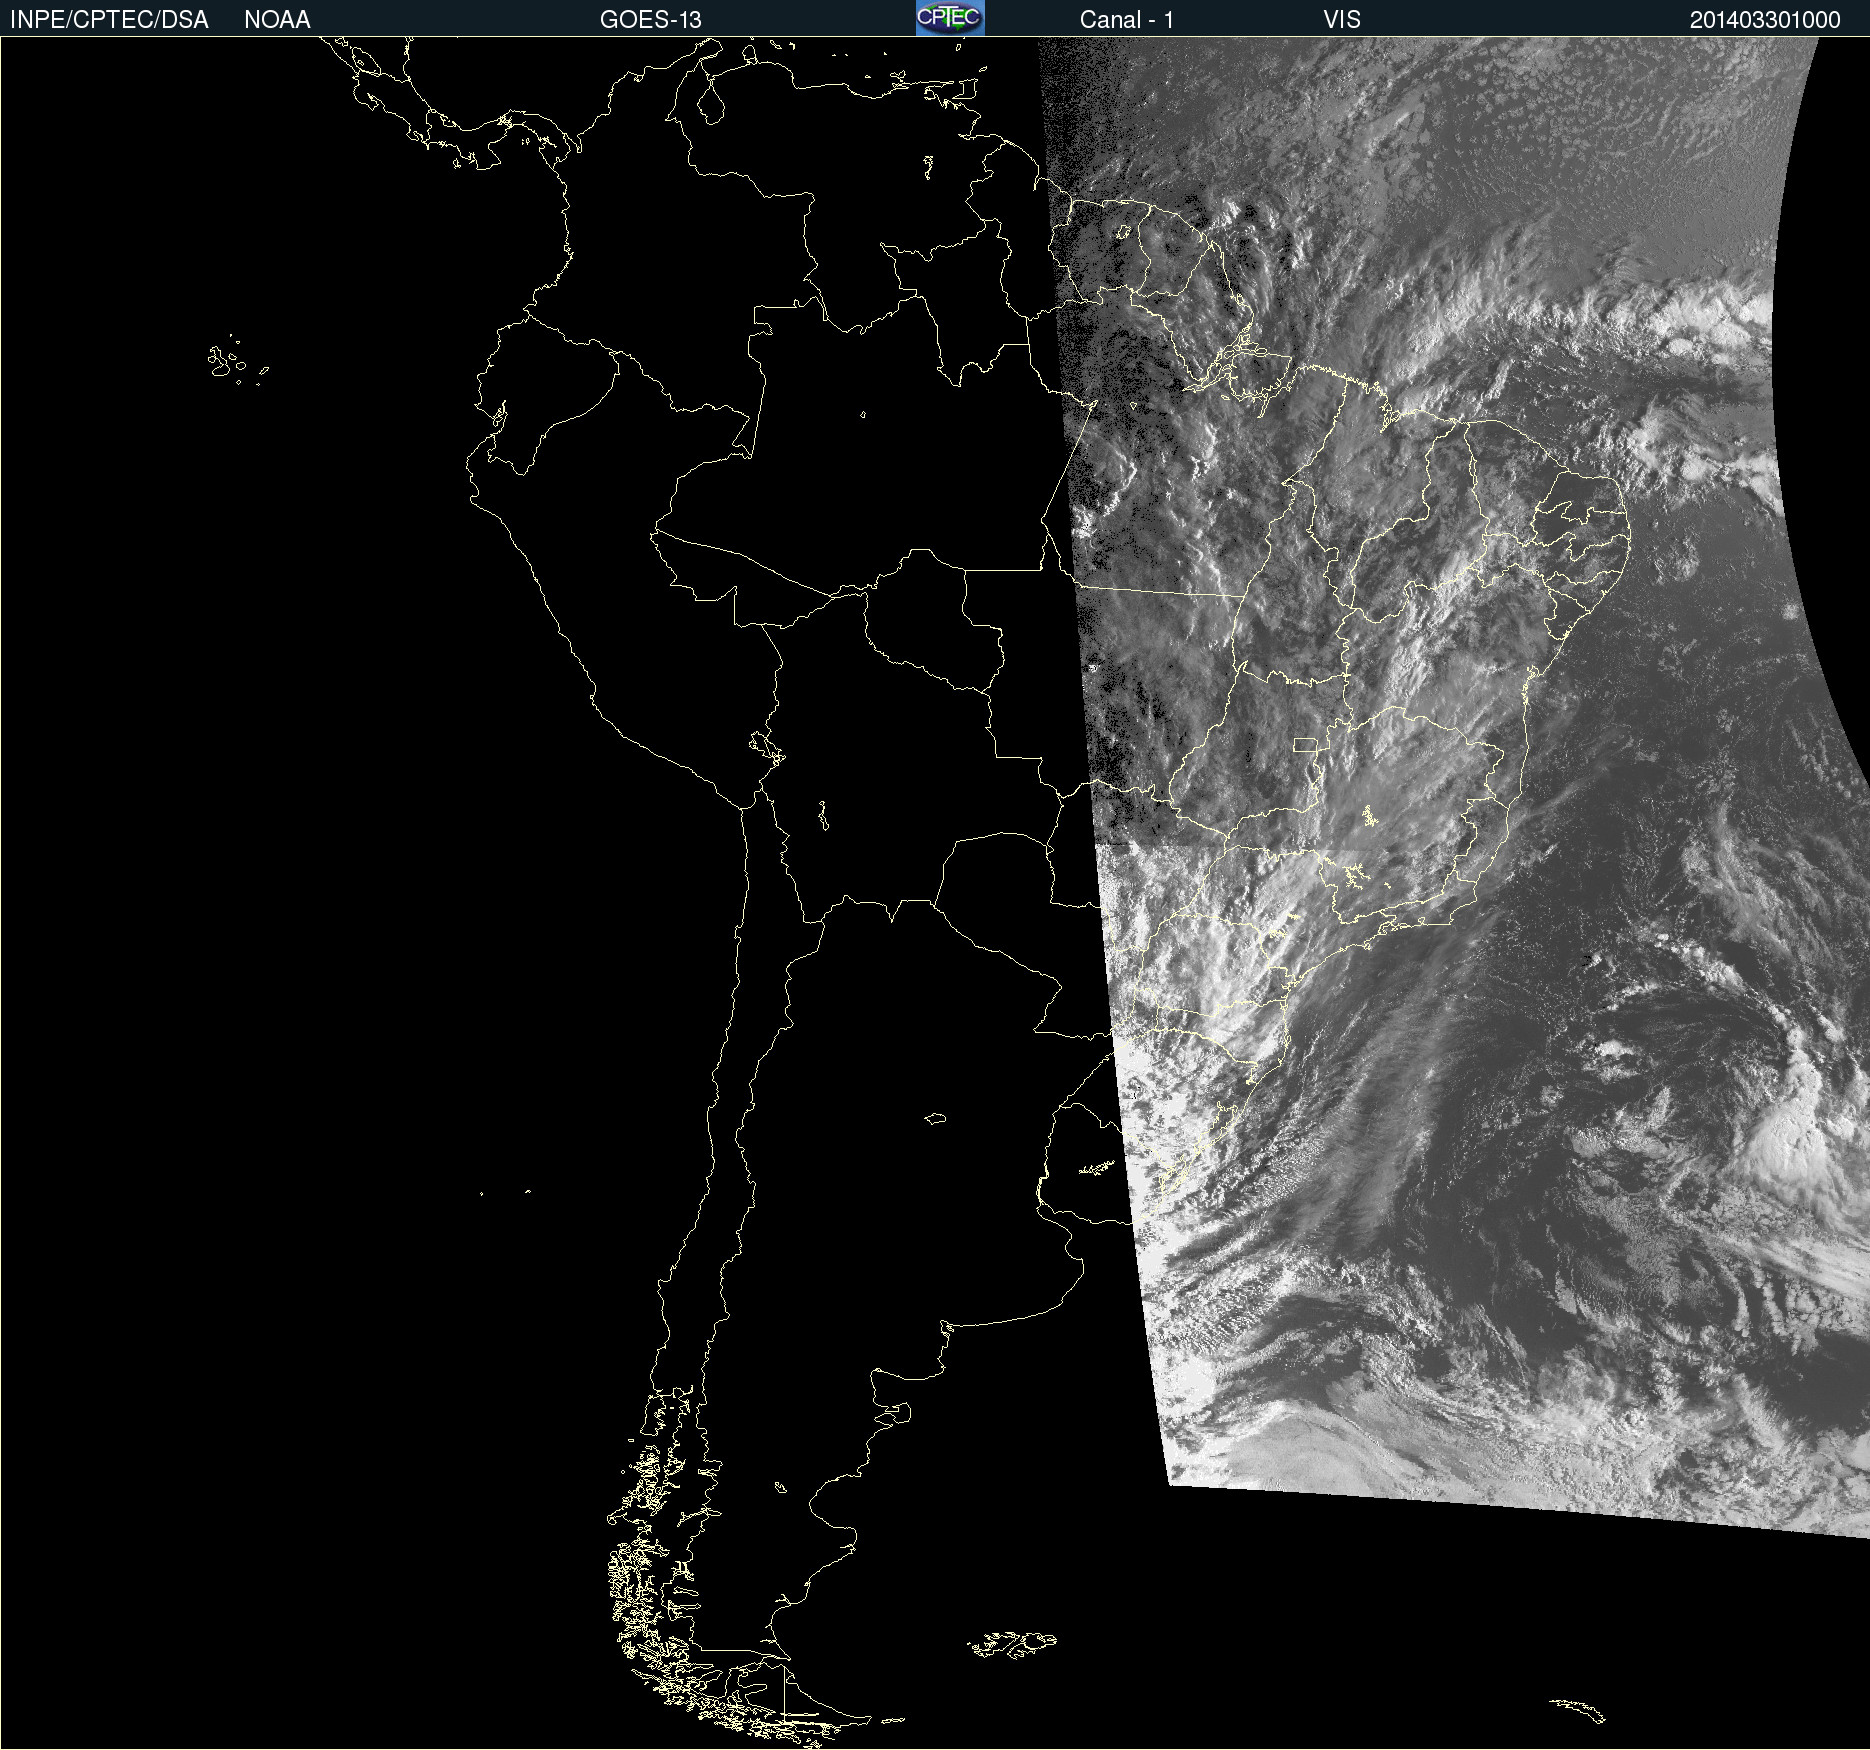Click the CPTEC logo in header
The height and width of the screenshot is (1750, 1870).
tap(950, 18)
